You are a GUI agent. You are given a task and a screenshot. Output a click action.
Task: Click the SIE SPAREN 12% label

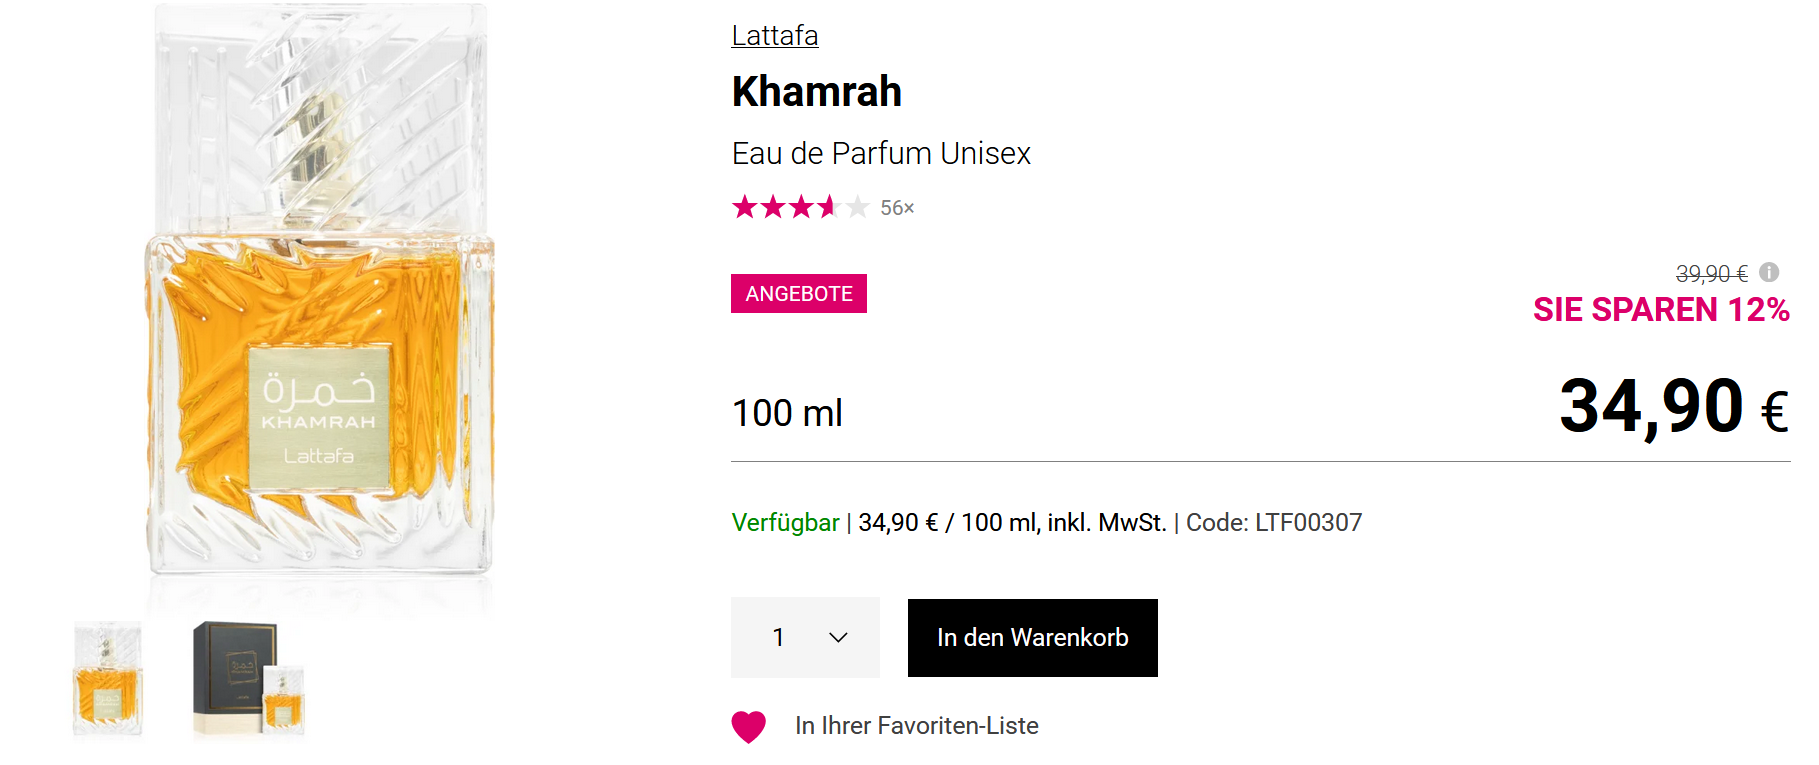click(x=1660, y=310)
